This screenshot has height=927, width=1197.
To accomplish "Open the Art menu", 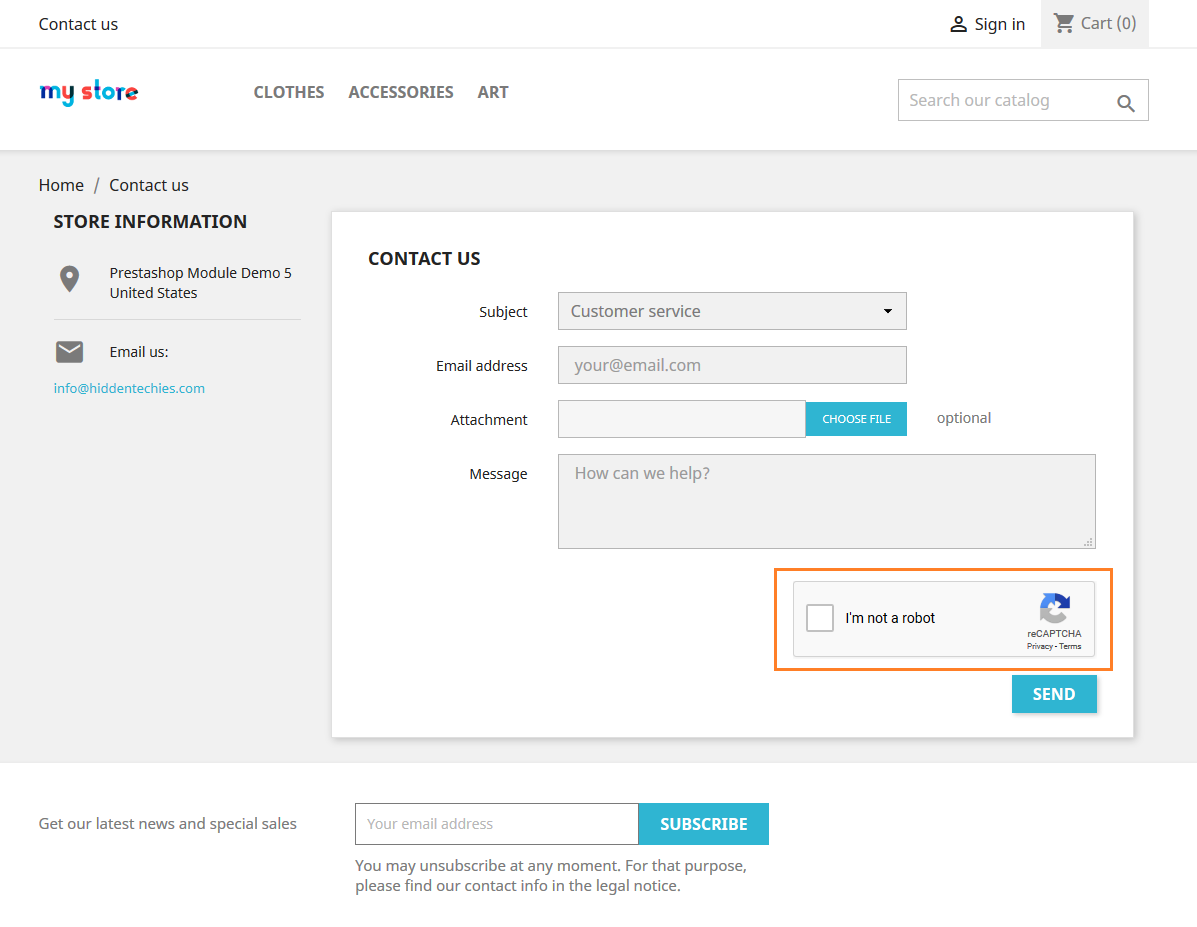I will (x=493, y=92).
